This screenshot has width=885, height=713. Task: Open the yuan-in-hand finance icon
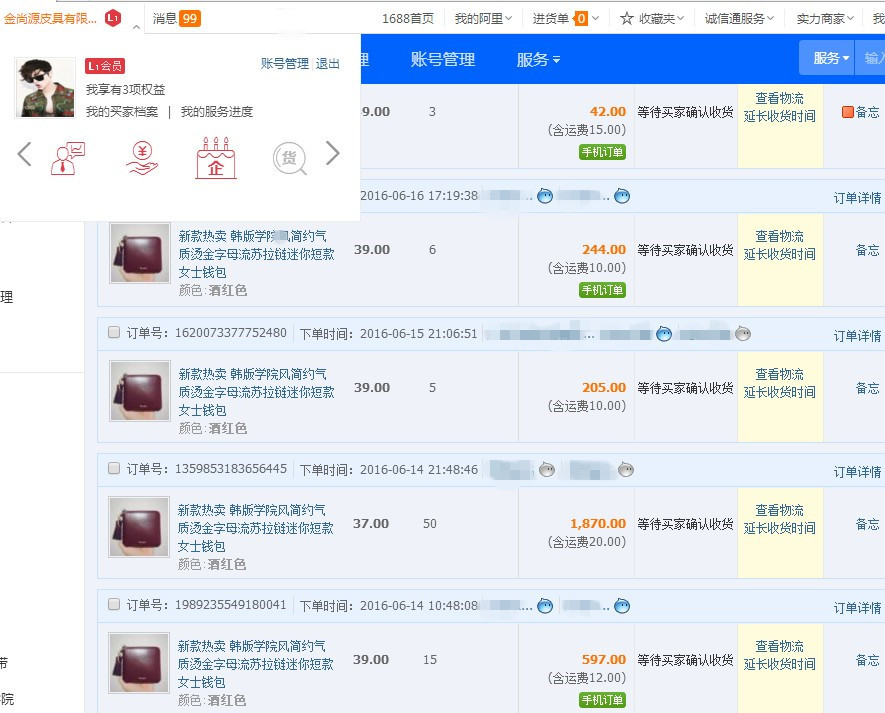pos(142,158)
